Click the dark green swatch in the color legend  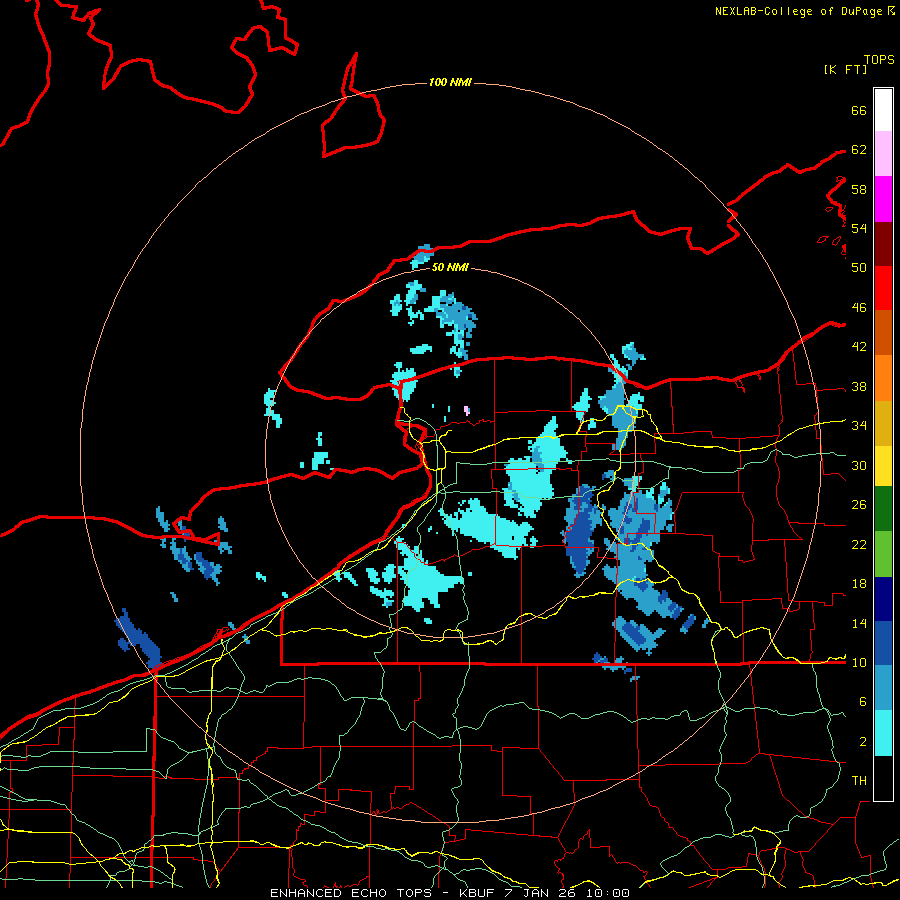883,508
